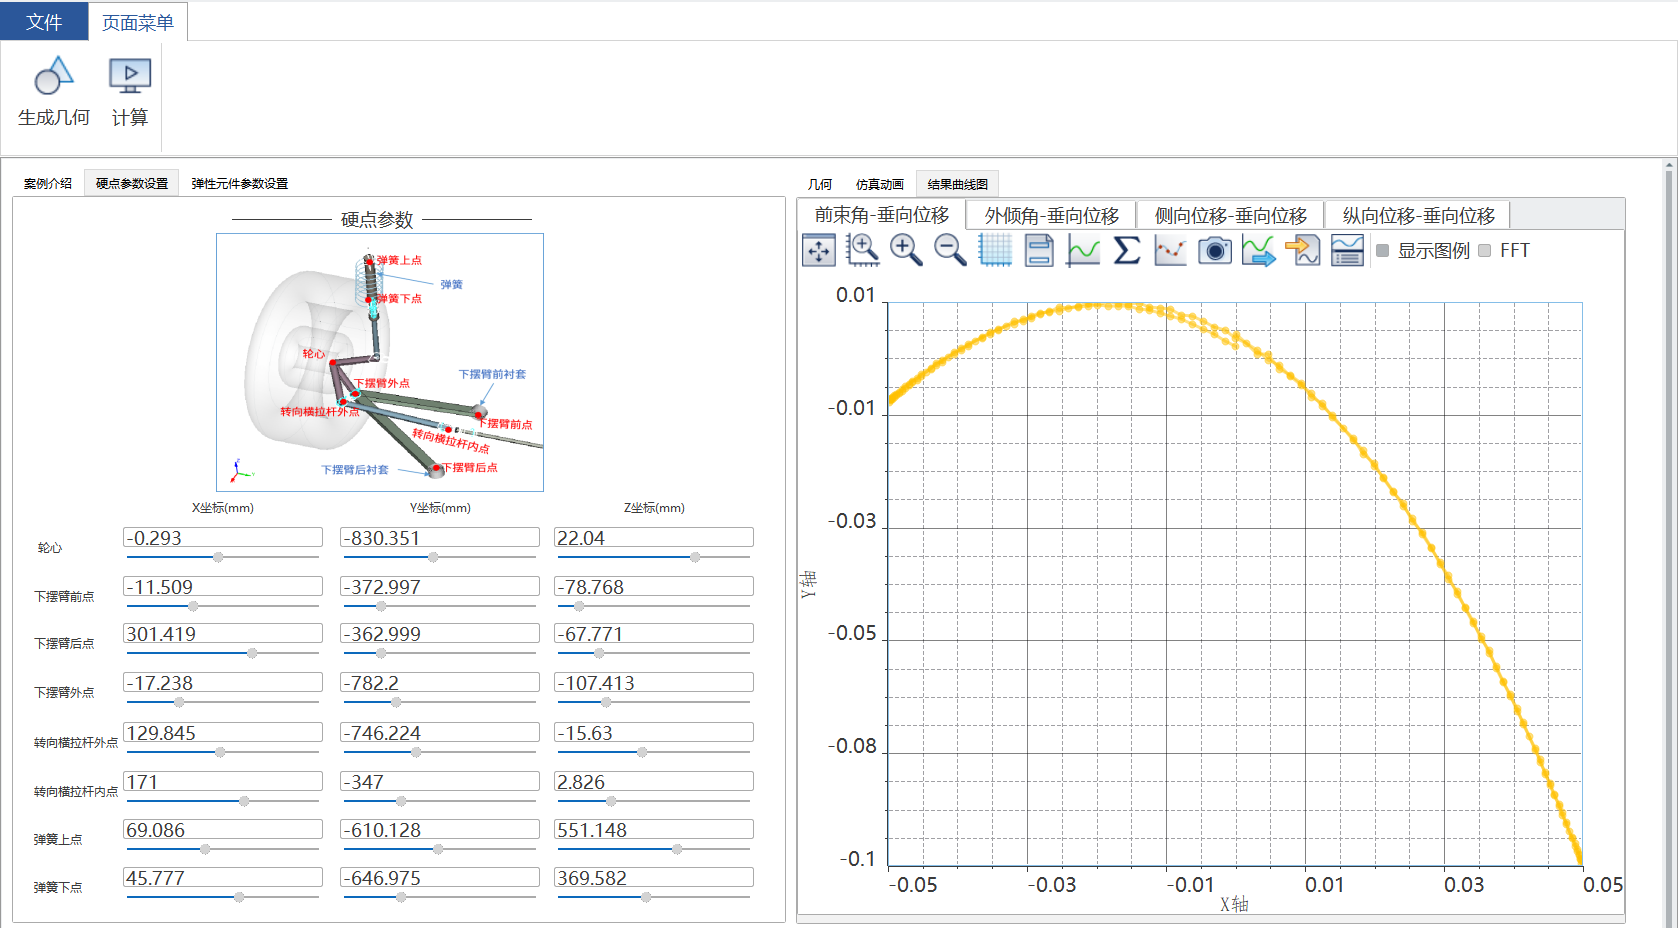Enable the 显示图例 show legend checkbox
The image size is (1678, 928).
[x=1383, y=251]
